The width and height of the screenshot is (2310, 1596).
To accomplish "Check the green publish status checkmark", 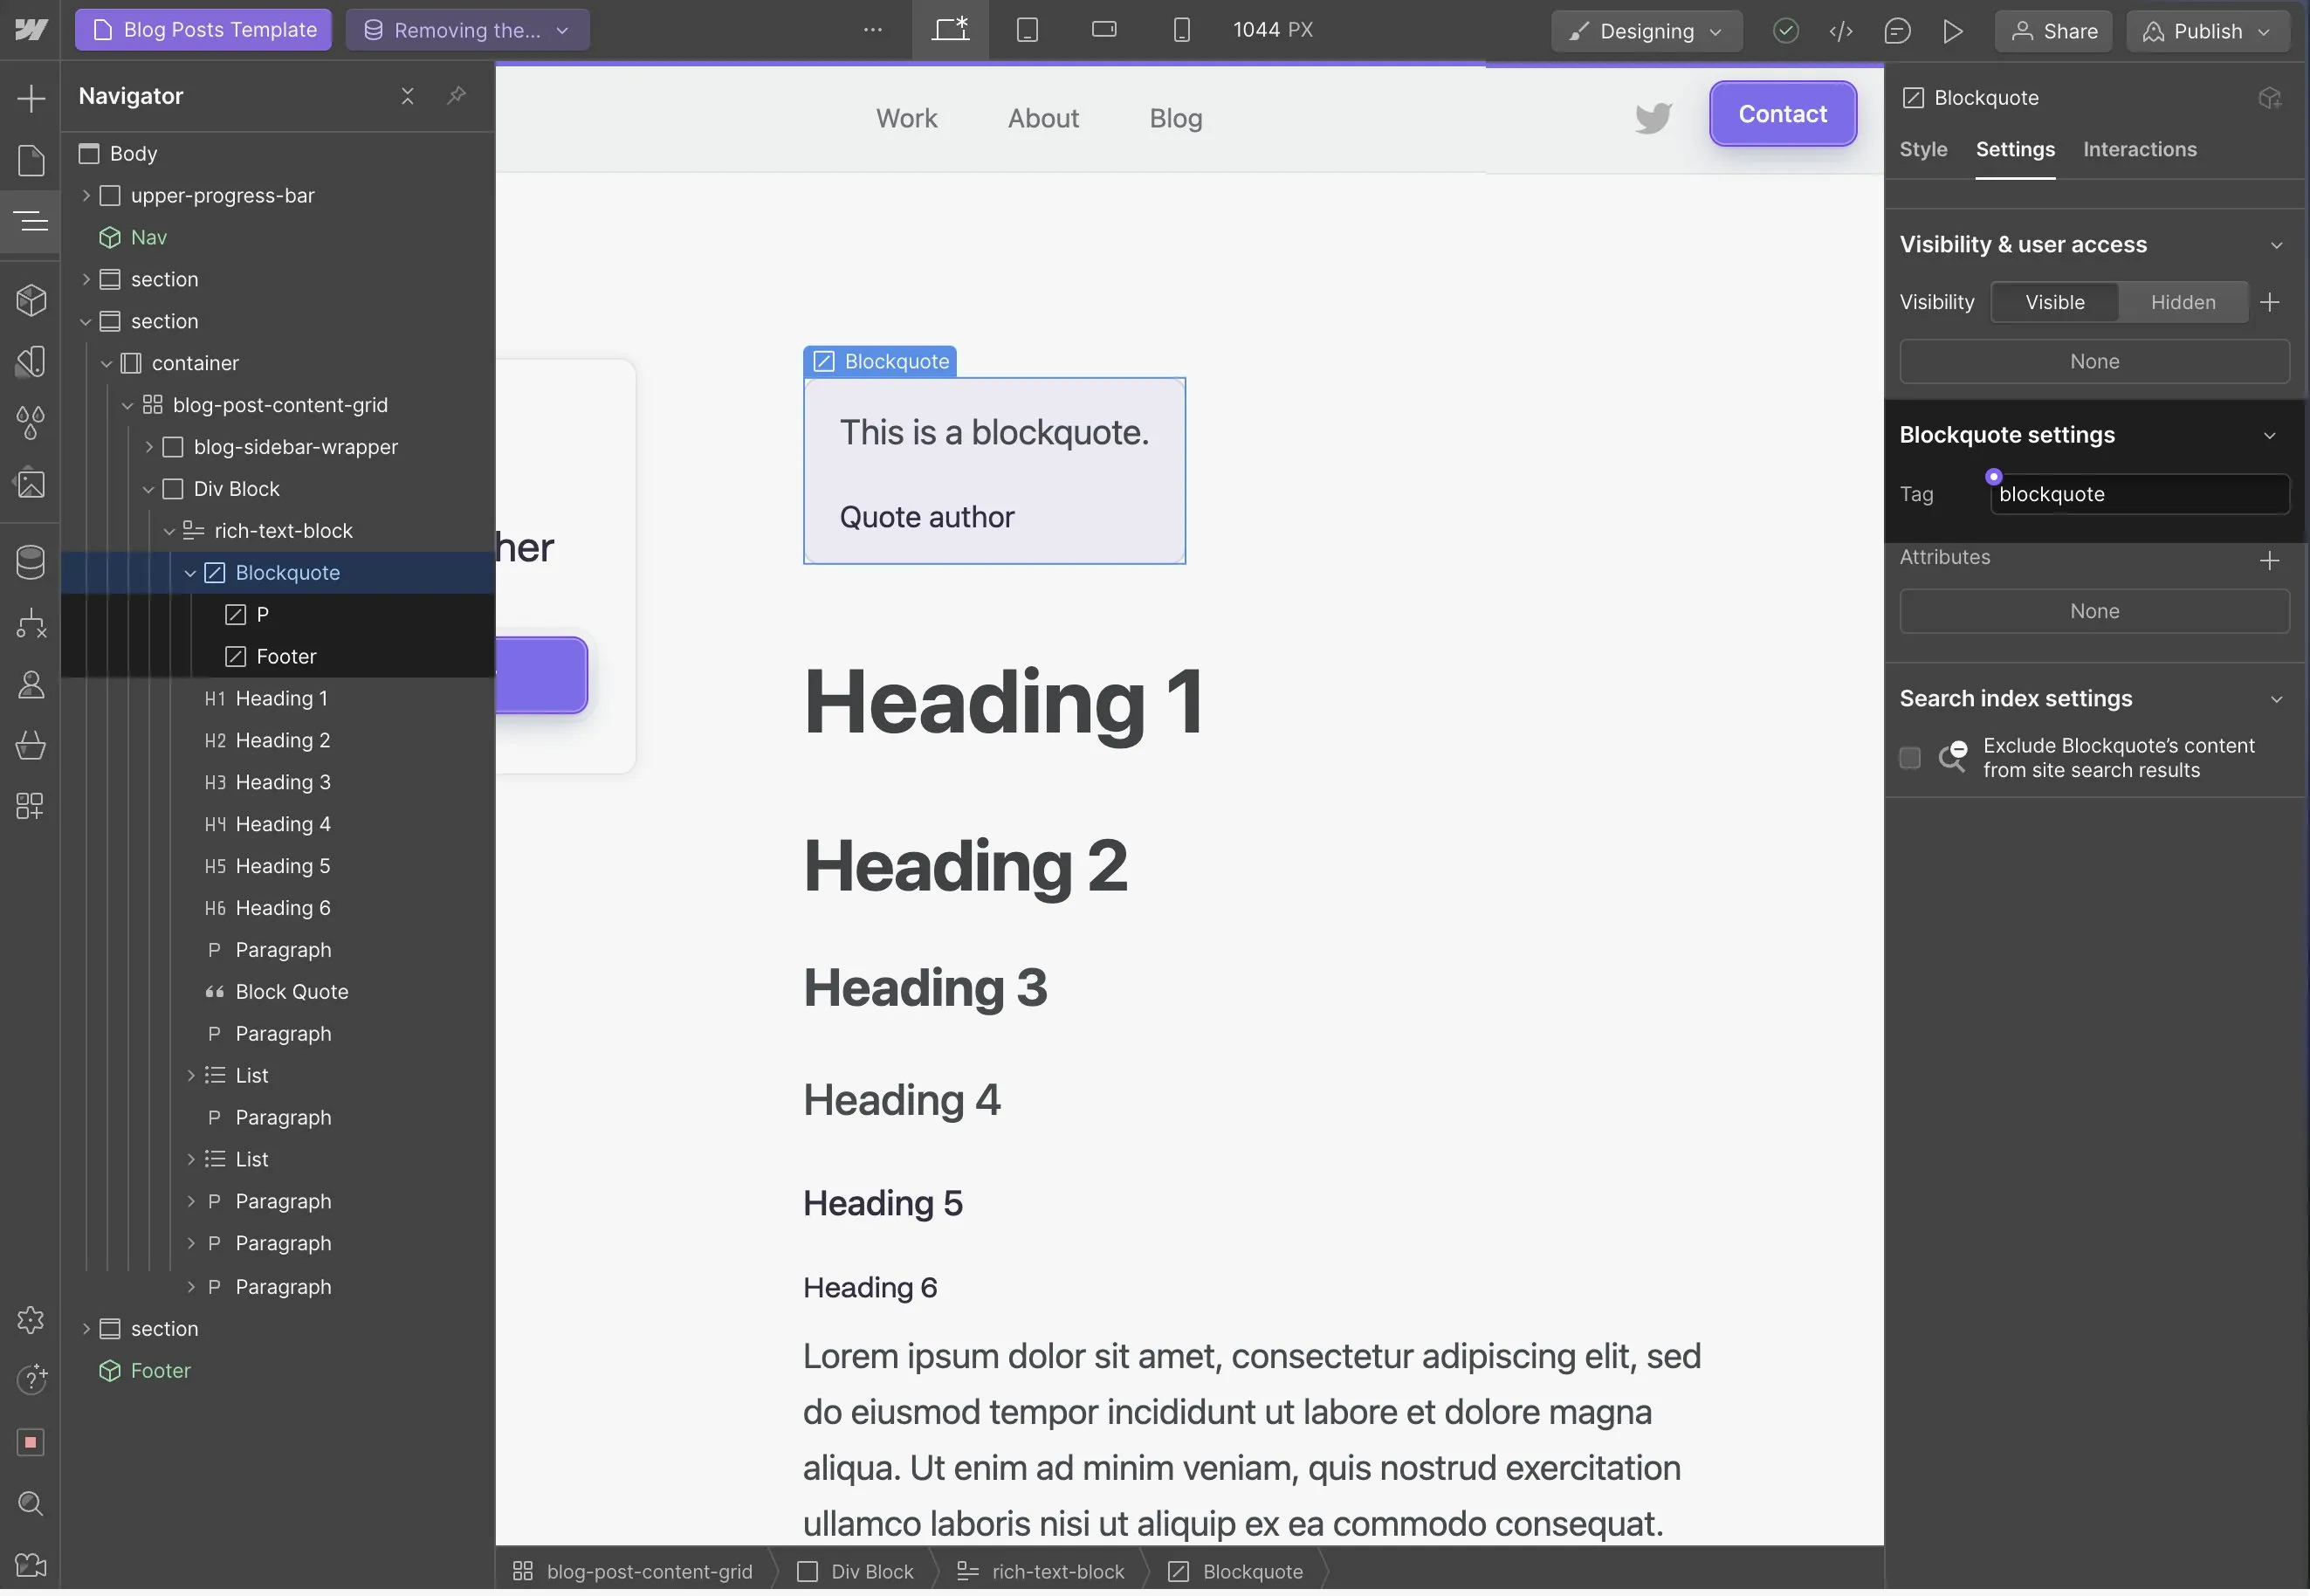I will [x=1787, y=31].
